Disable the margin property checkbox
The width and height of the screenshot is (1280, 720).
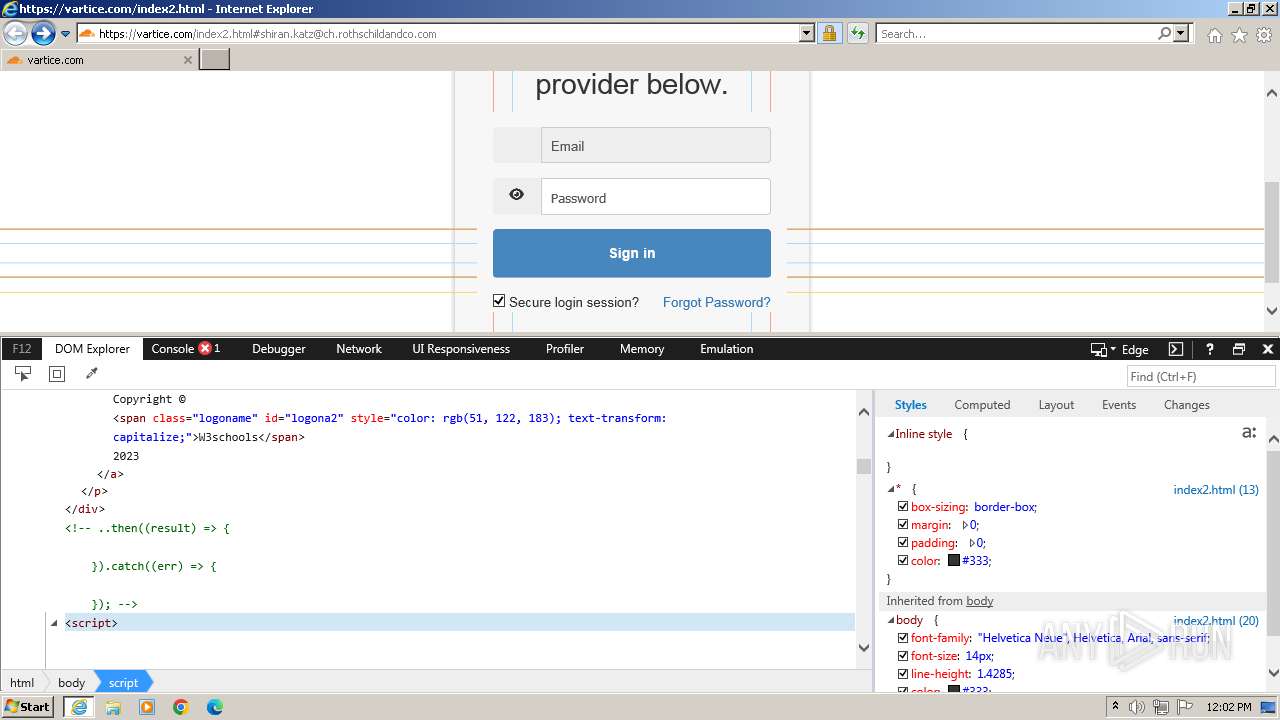903,525
